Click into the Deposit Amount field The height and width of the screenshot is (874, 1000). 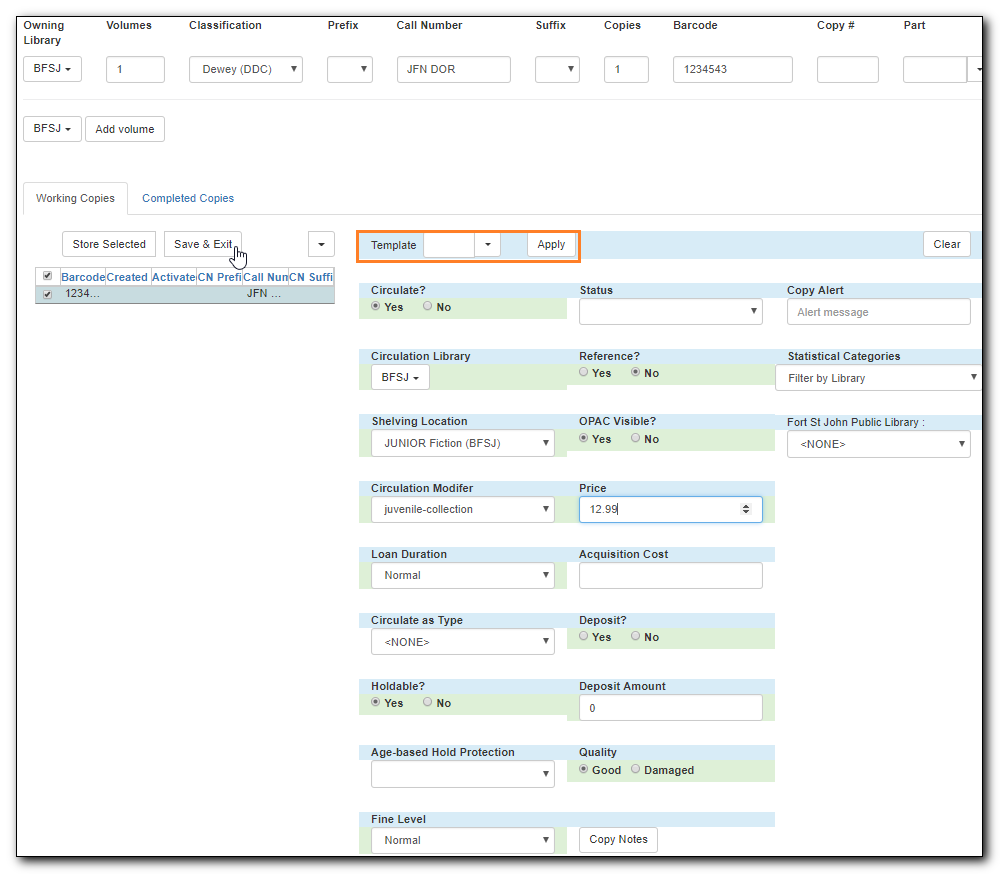(x=671, y=707)
